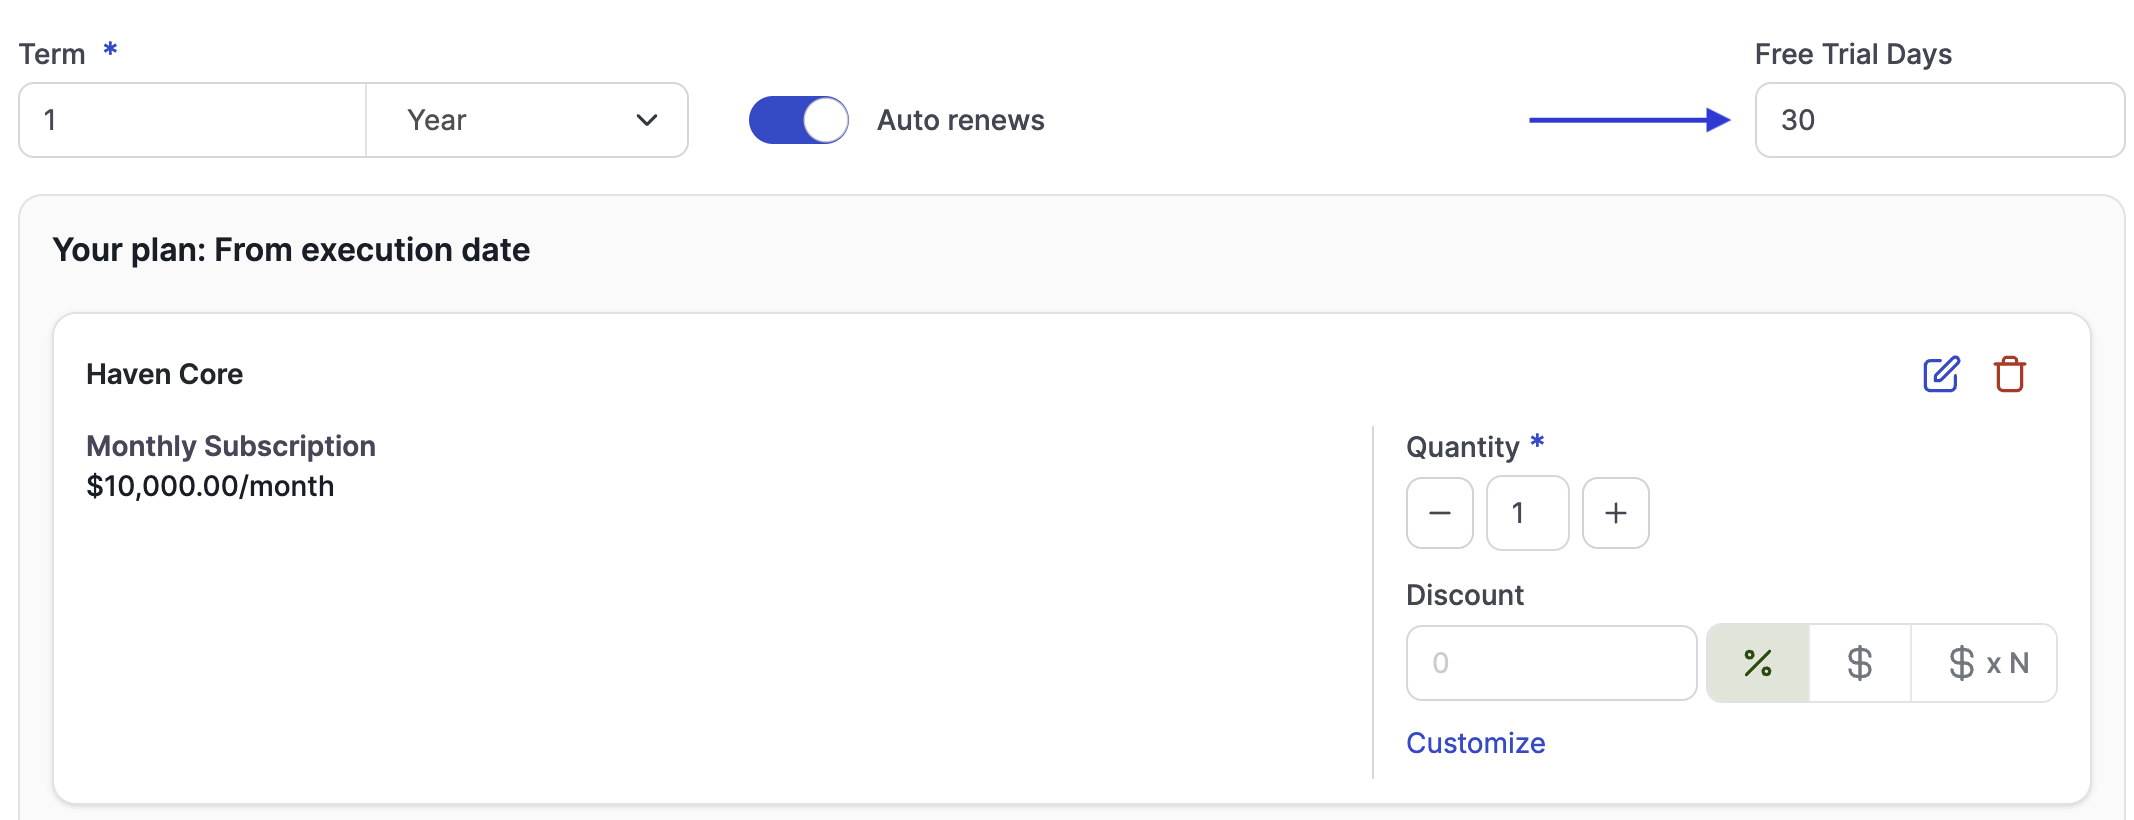This screenshot has height=820, width=2134.
Task: Edit the Haven Core plan item
Action: (1941, 374)
